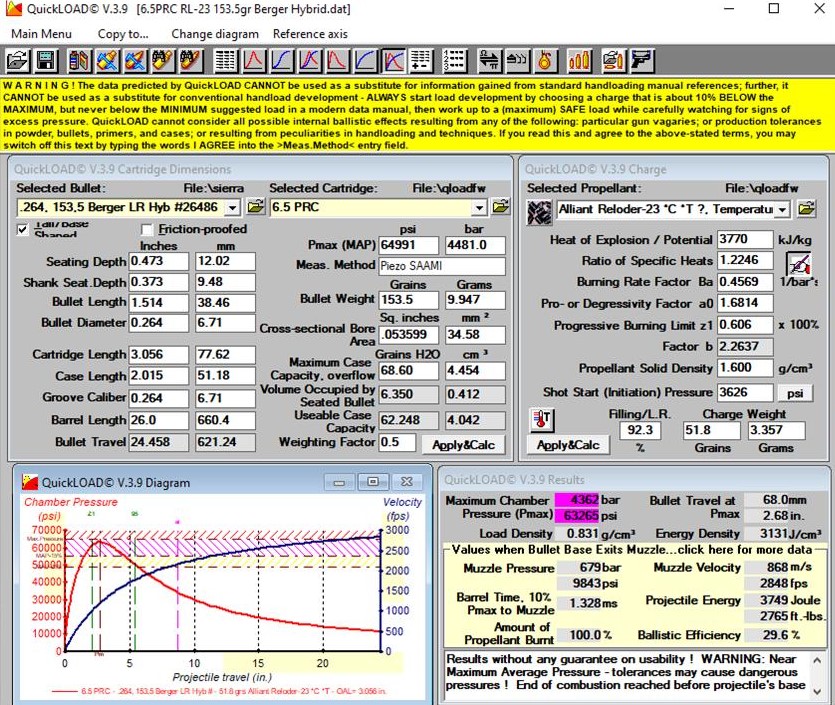Click the Weighting Factor field 0.5
835x705 pixels.
pos(397,442)
